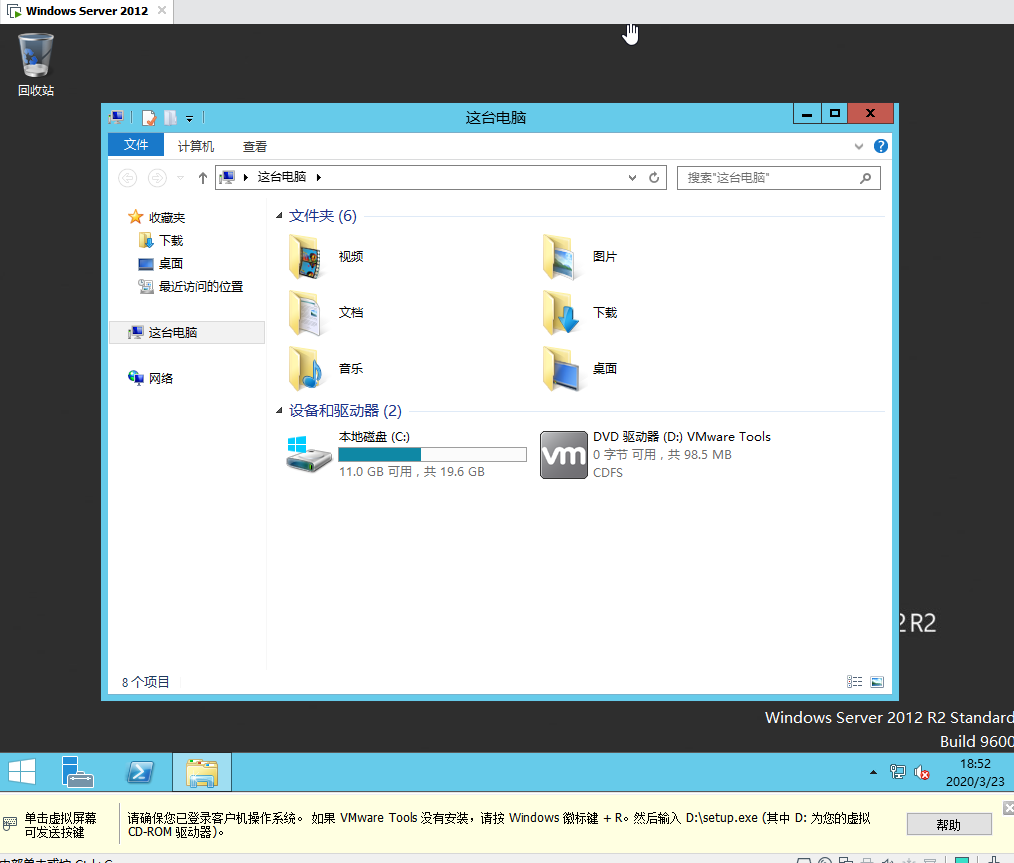Collapse the 设备和驱动器 (2) group
1014x863 pixels.
pyautogui.click(x=279, y=411)
